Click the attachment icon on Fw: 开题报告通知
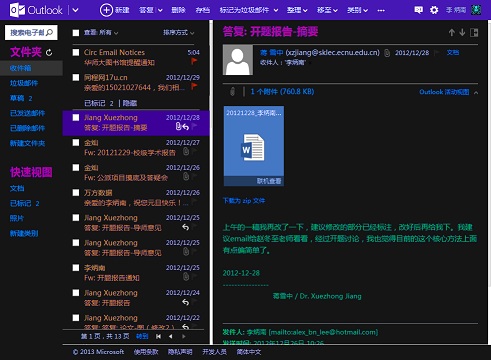Screen dimensions: 491x360 [186, 277]
